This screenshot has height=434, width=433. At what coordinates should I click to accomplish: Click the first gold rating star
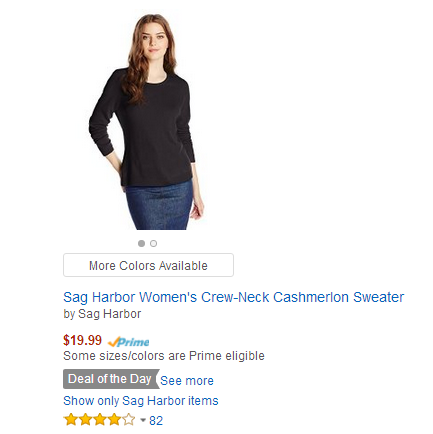tap(71, 420)
